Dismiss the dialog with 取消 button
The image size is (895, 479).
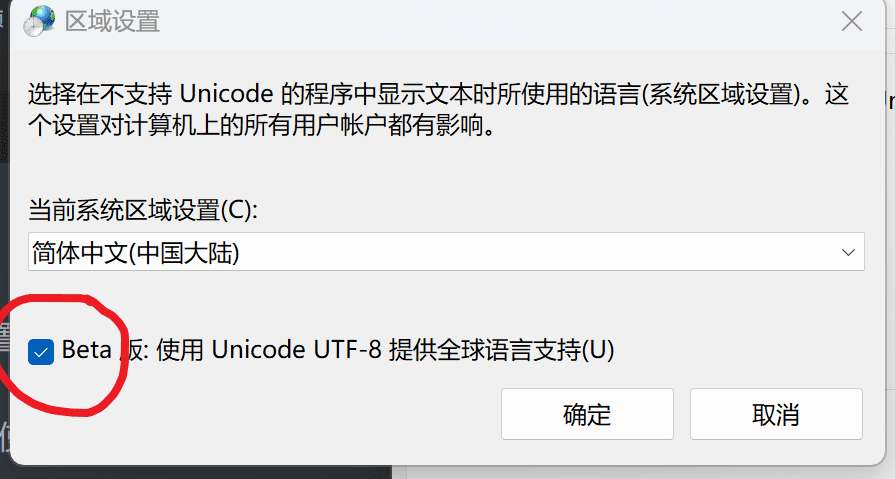[776, 414]
